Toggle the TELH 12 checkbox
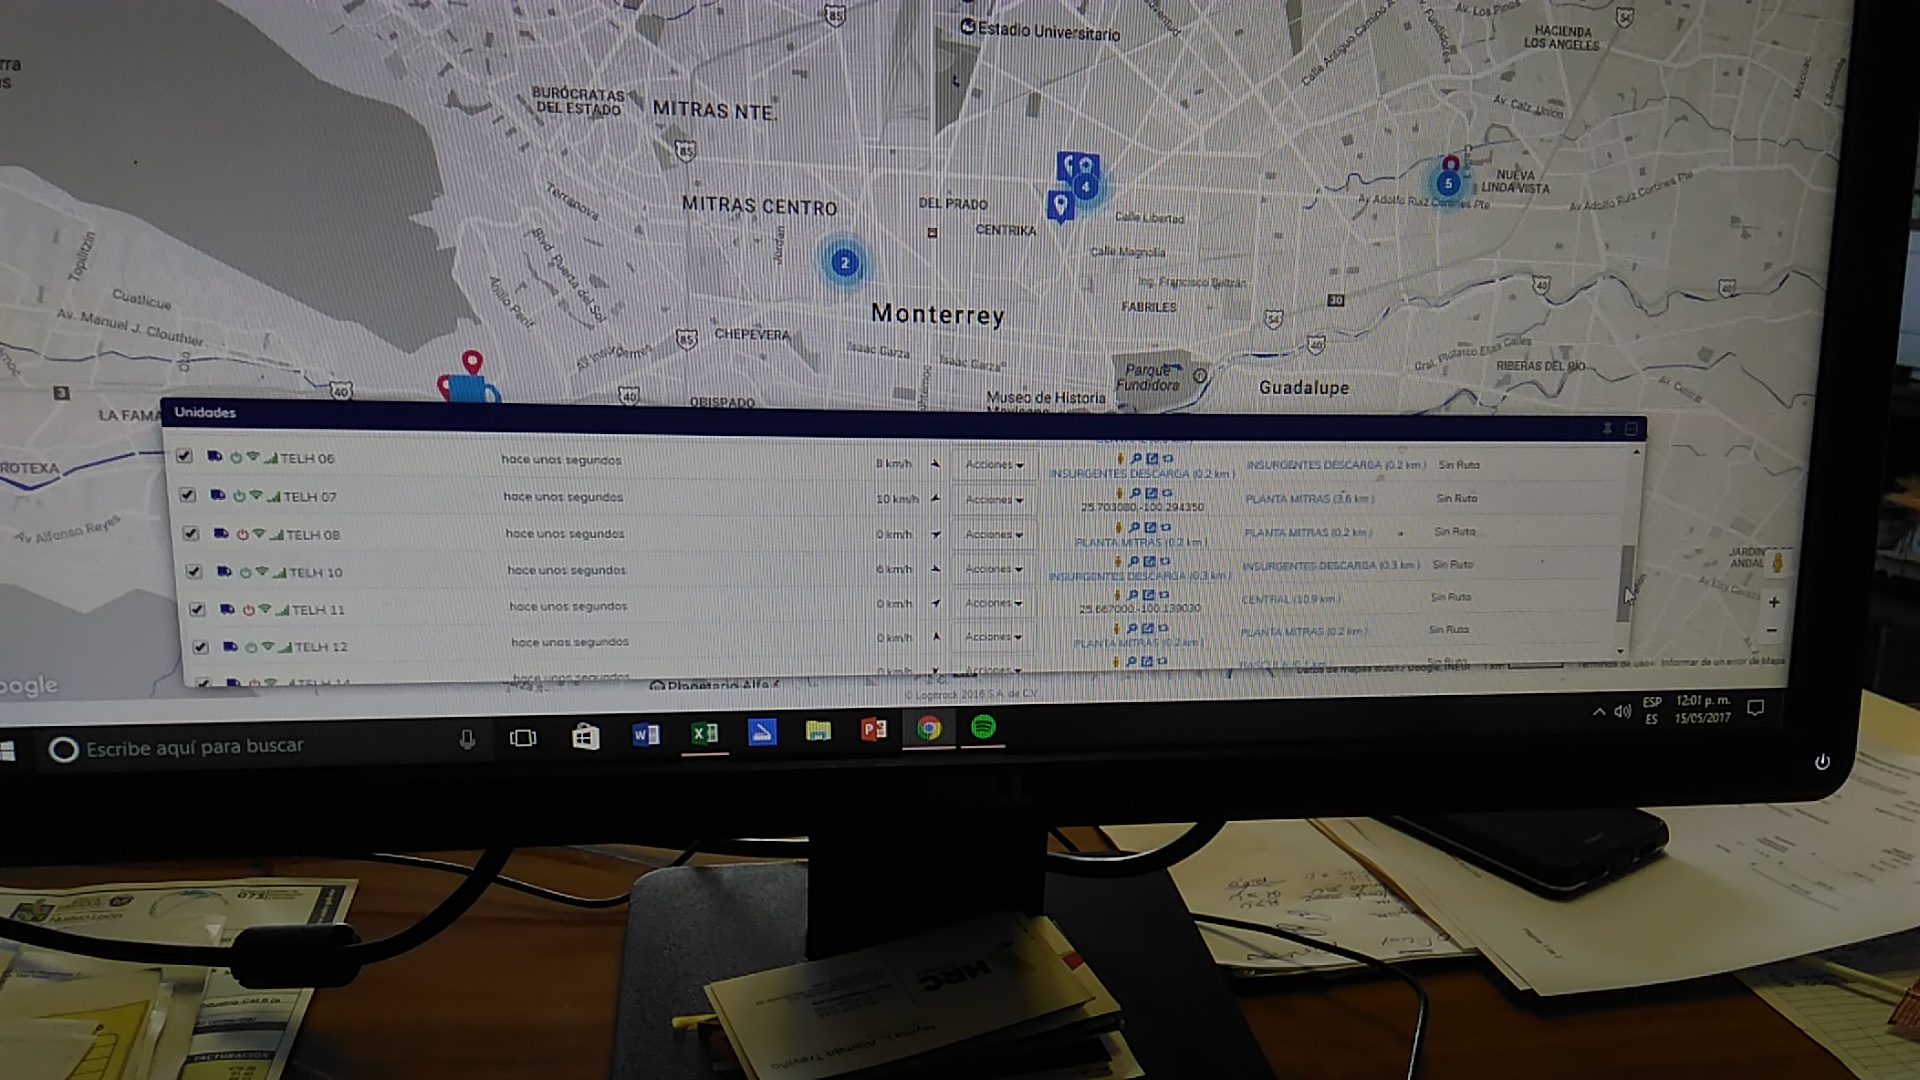Viewport: 1920px width, 1080px height. click(x=200, y=647)
